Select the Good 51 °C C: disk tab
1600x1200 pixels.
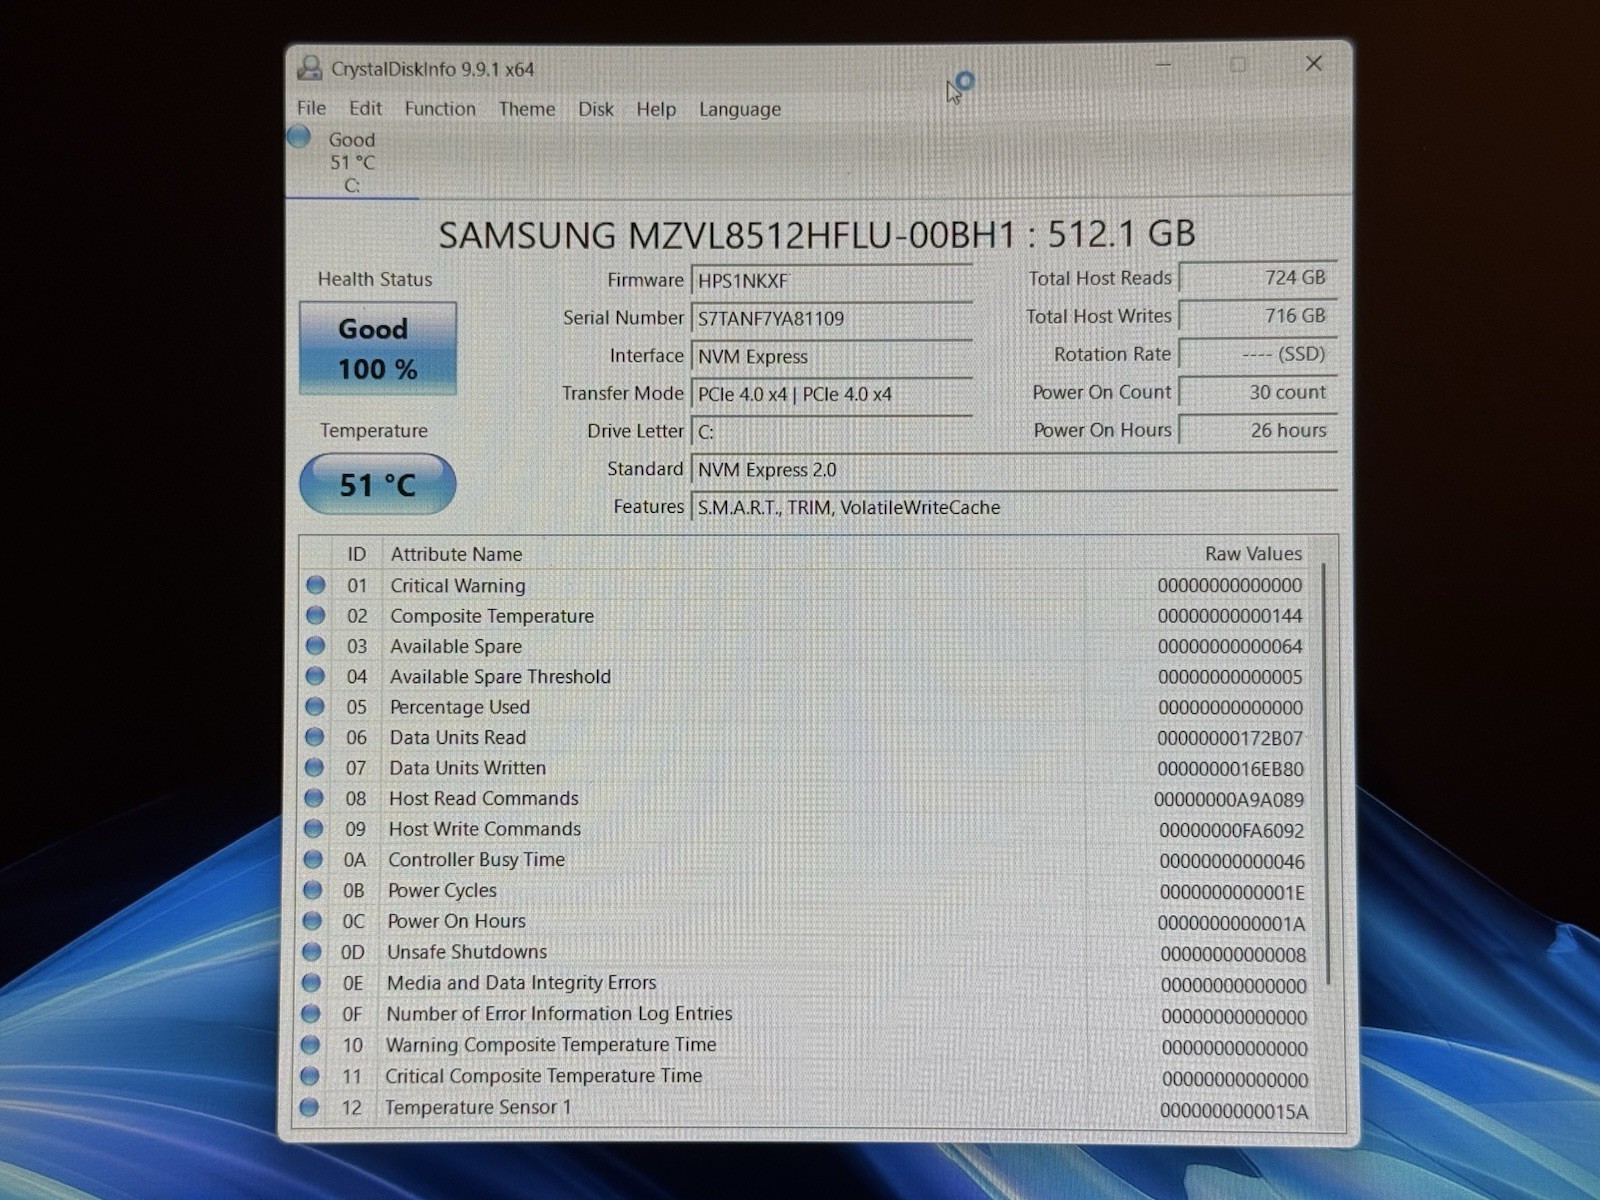point(351,162)
